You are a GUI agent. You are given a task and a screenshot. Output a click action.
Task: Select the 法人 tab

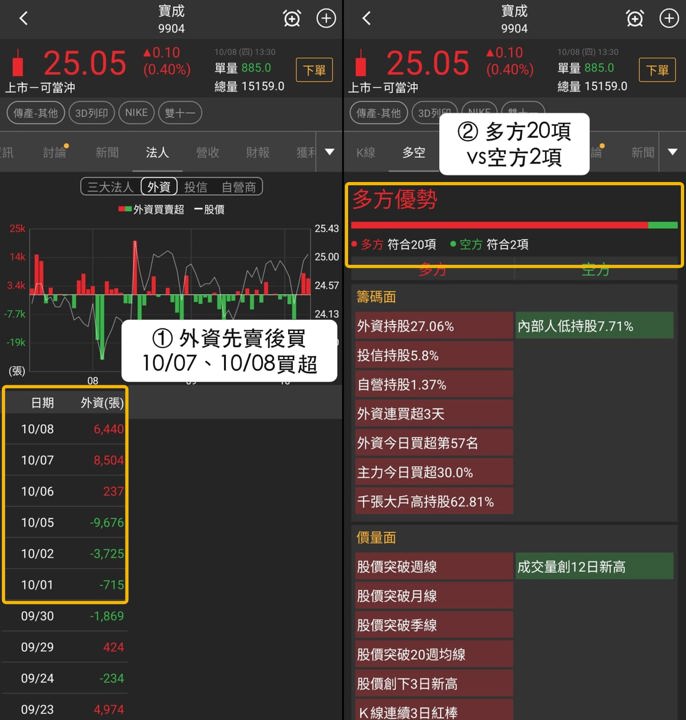click(x=157, y=152)
